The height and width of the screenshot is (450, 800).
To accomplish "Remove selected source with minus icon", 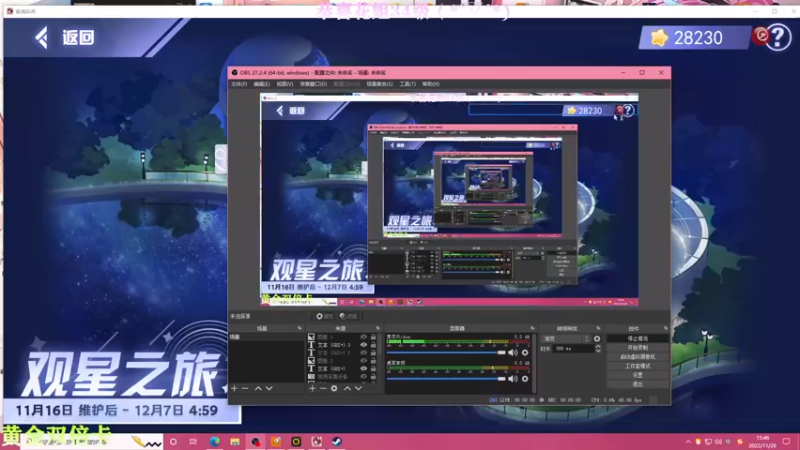I will click(323, 388).
